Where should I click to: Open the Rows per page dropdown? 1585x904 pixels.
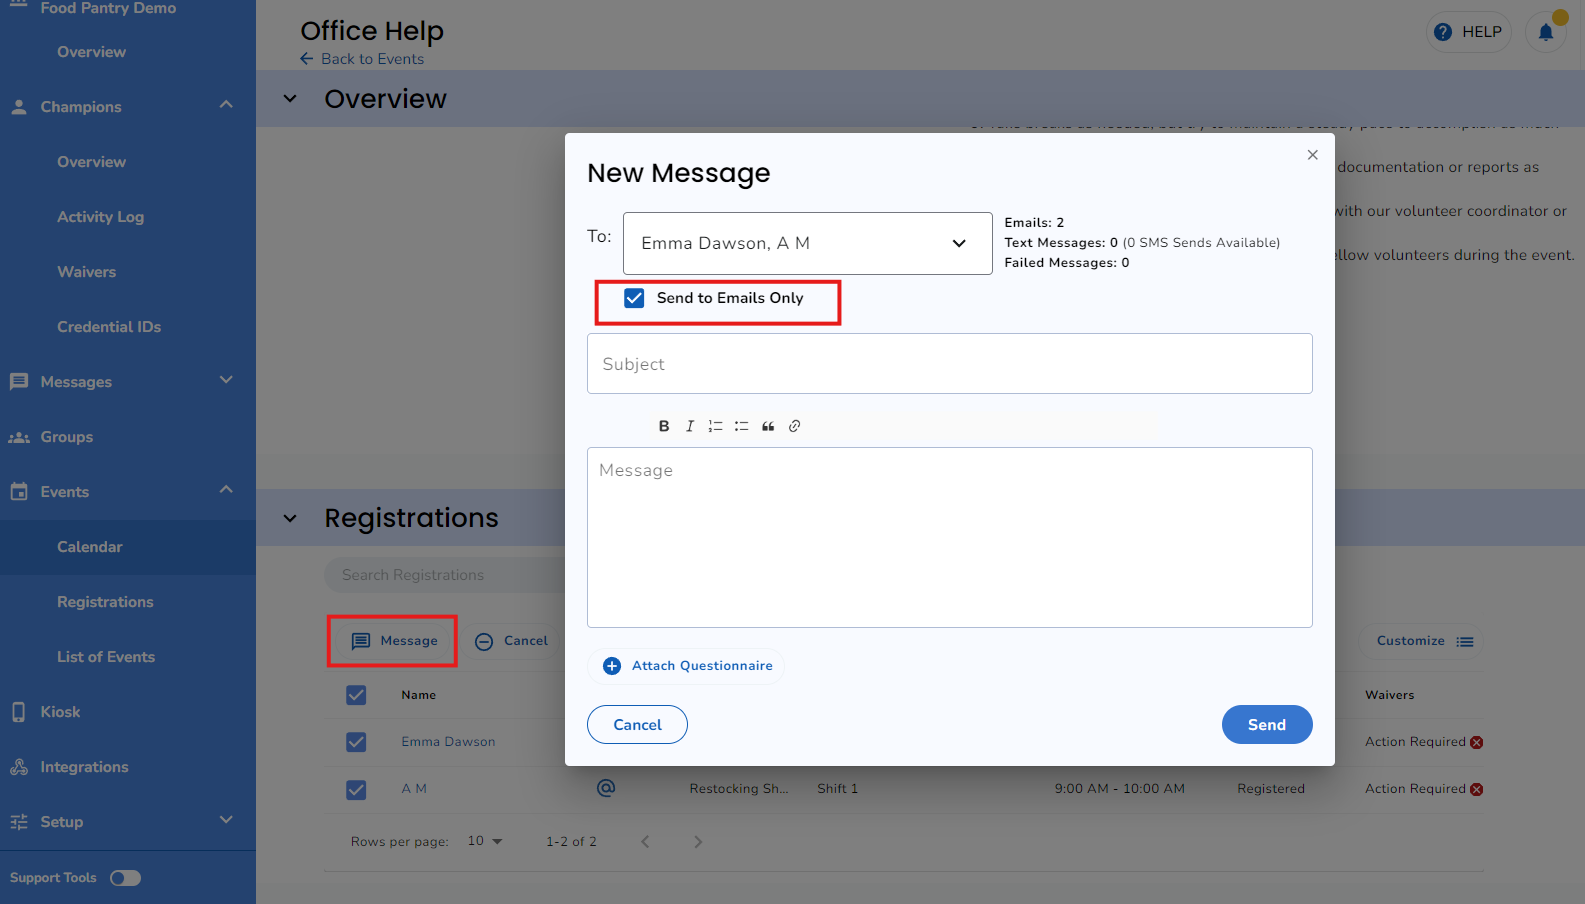[x=485, y=841]
